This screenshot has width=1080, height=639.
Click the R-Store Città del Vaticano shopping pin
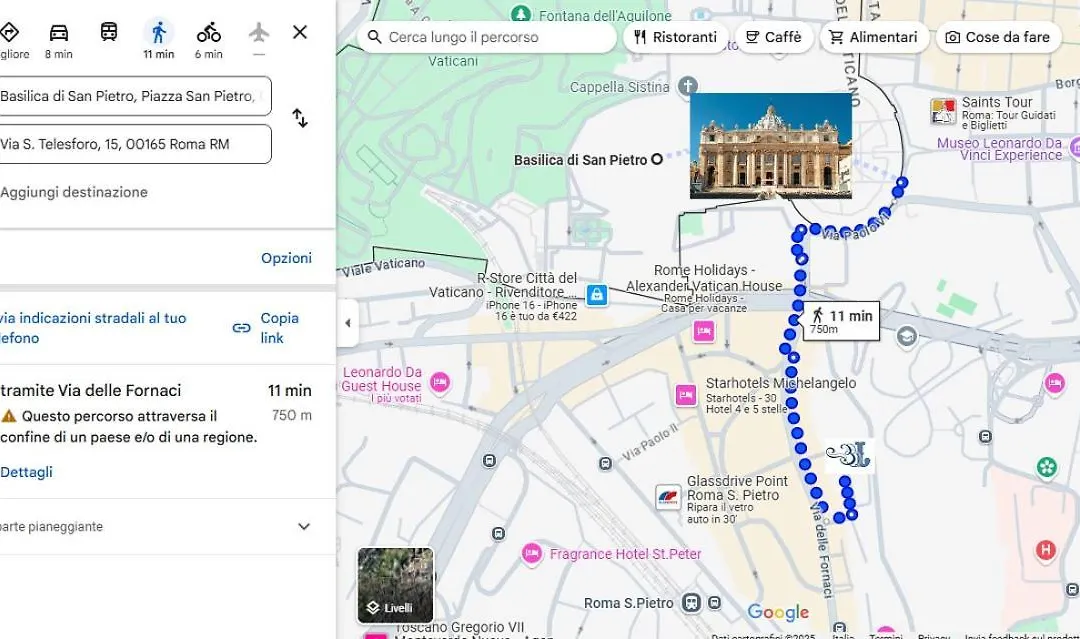[x=596, y=295]
